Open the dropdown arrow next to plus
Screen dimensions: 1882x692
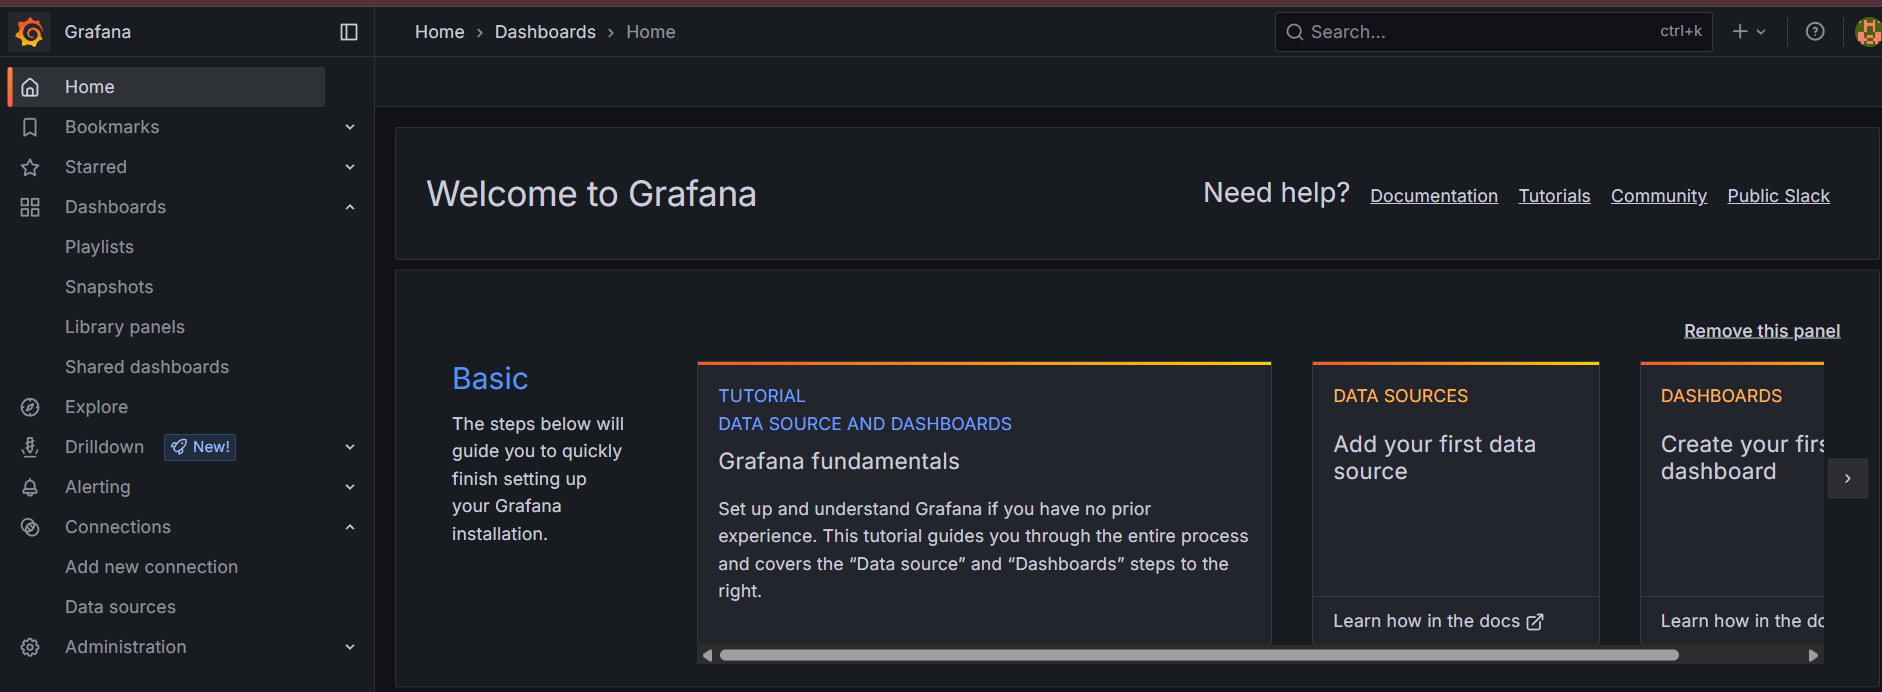pyautogui.click(x=1761, y=32)
